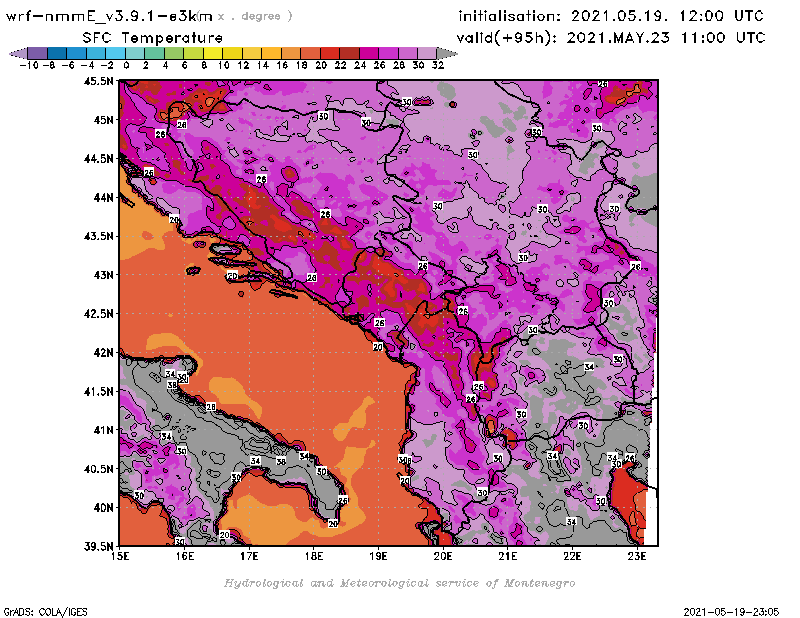This screenshot has height=618, width=800.
Task: Pick orange legend swatch between 16 and 18
Action: point(290,53)
